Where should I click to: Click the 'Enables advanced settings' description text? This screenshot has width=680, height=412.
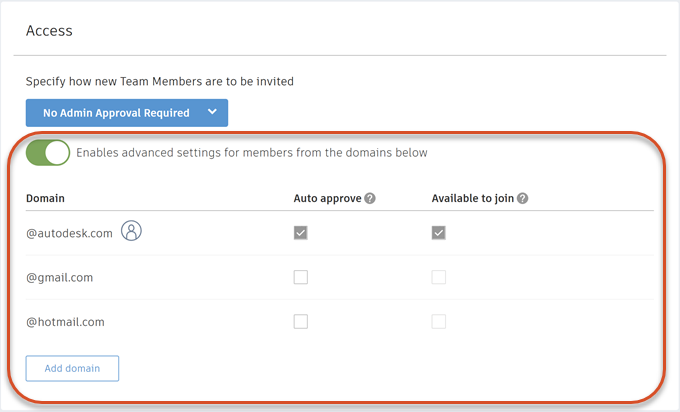[x=251, y=153]
